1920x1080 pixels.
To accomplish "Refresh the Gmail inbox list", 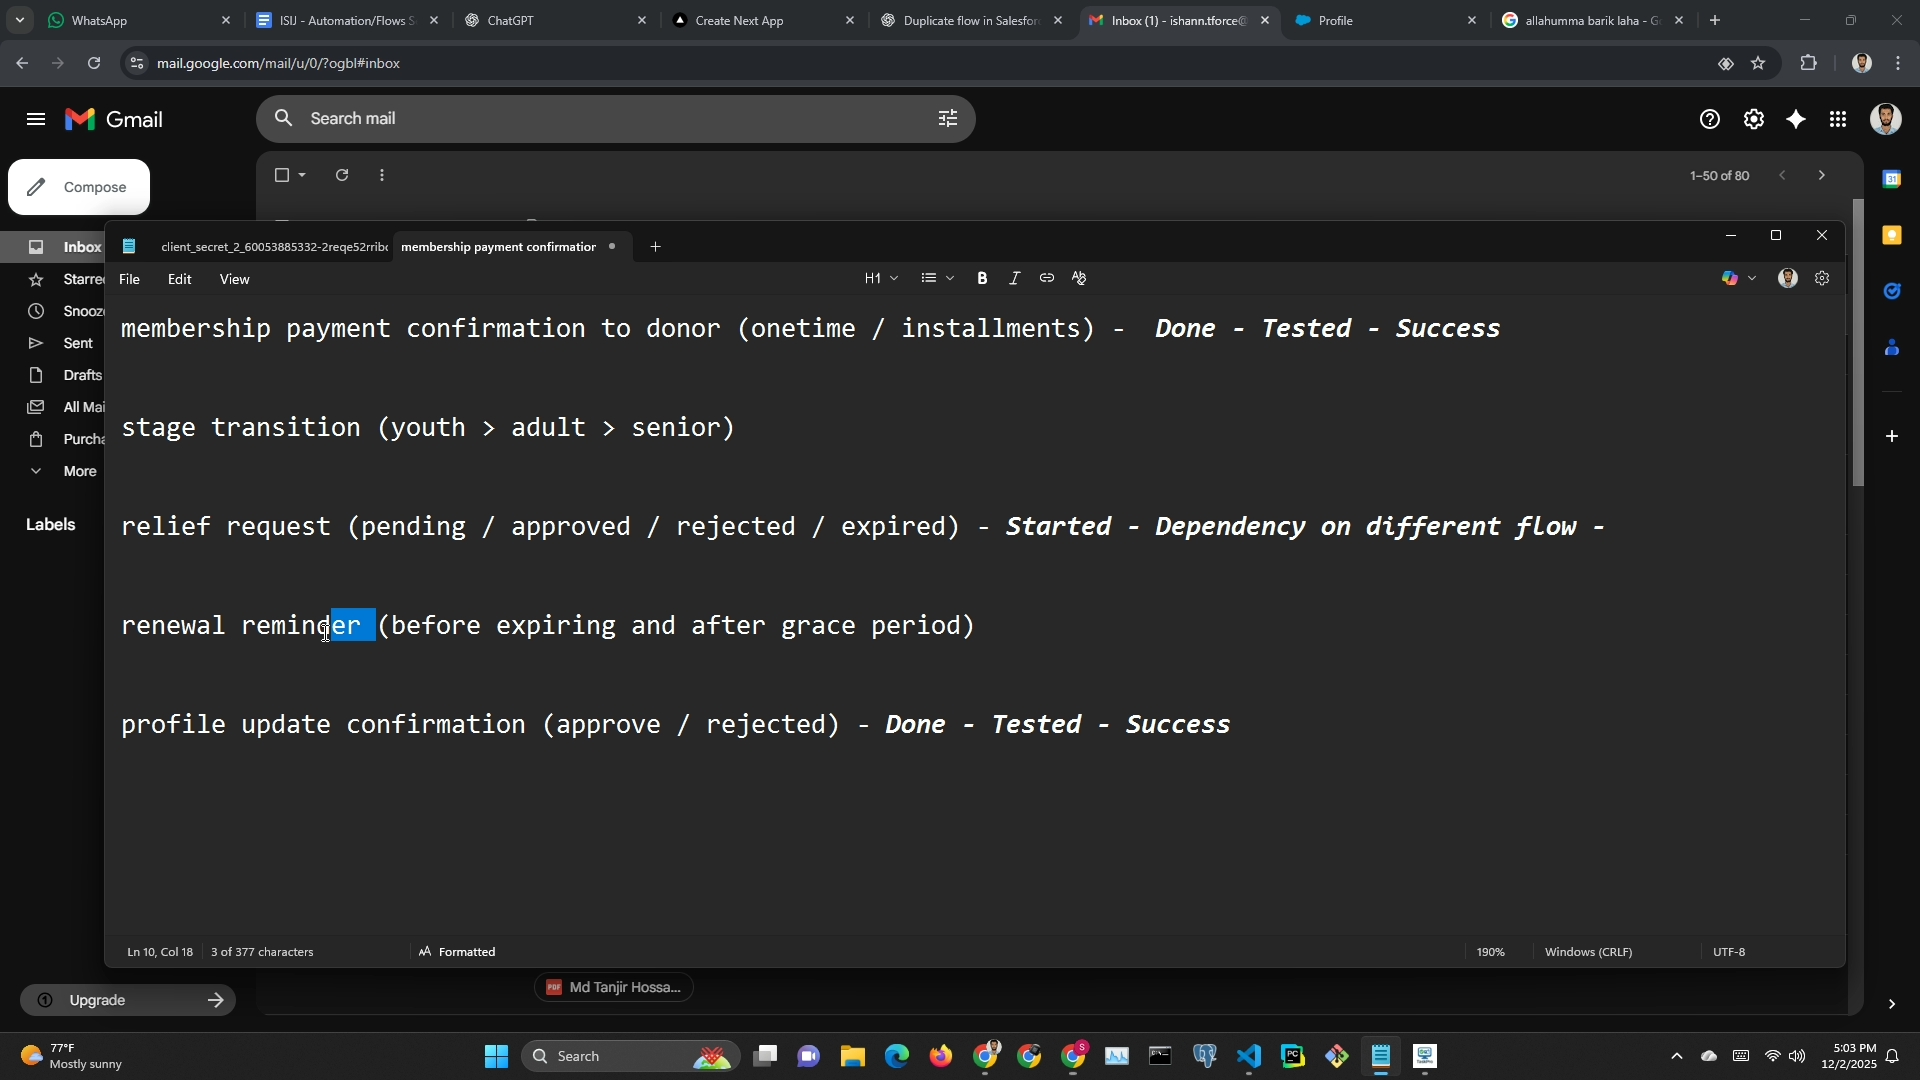I will (x=342, y=175).
